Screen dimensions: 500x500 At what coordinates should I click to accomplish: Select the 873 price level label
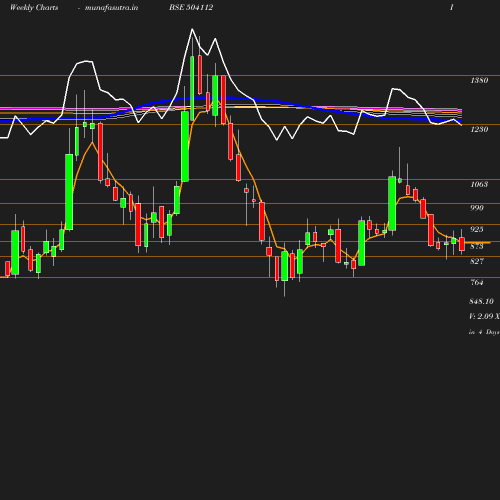477,246
